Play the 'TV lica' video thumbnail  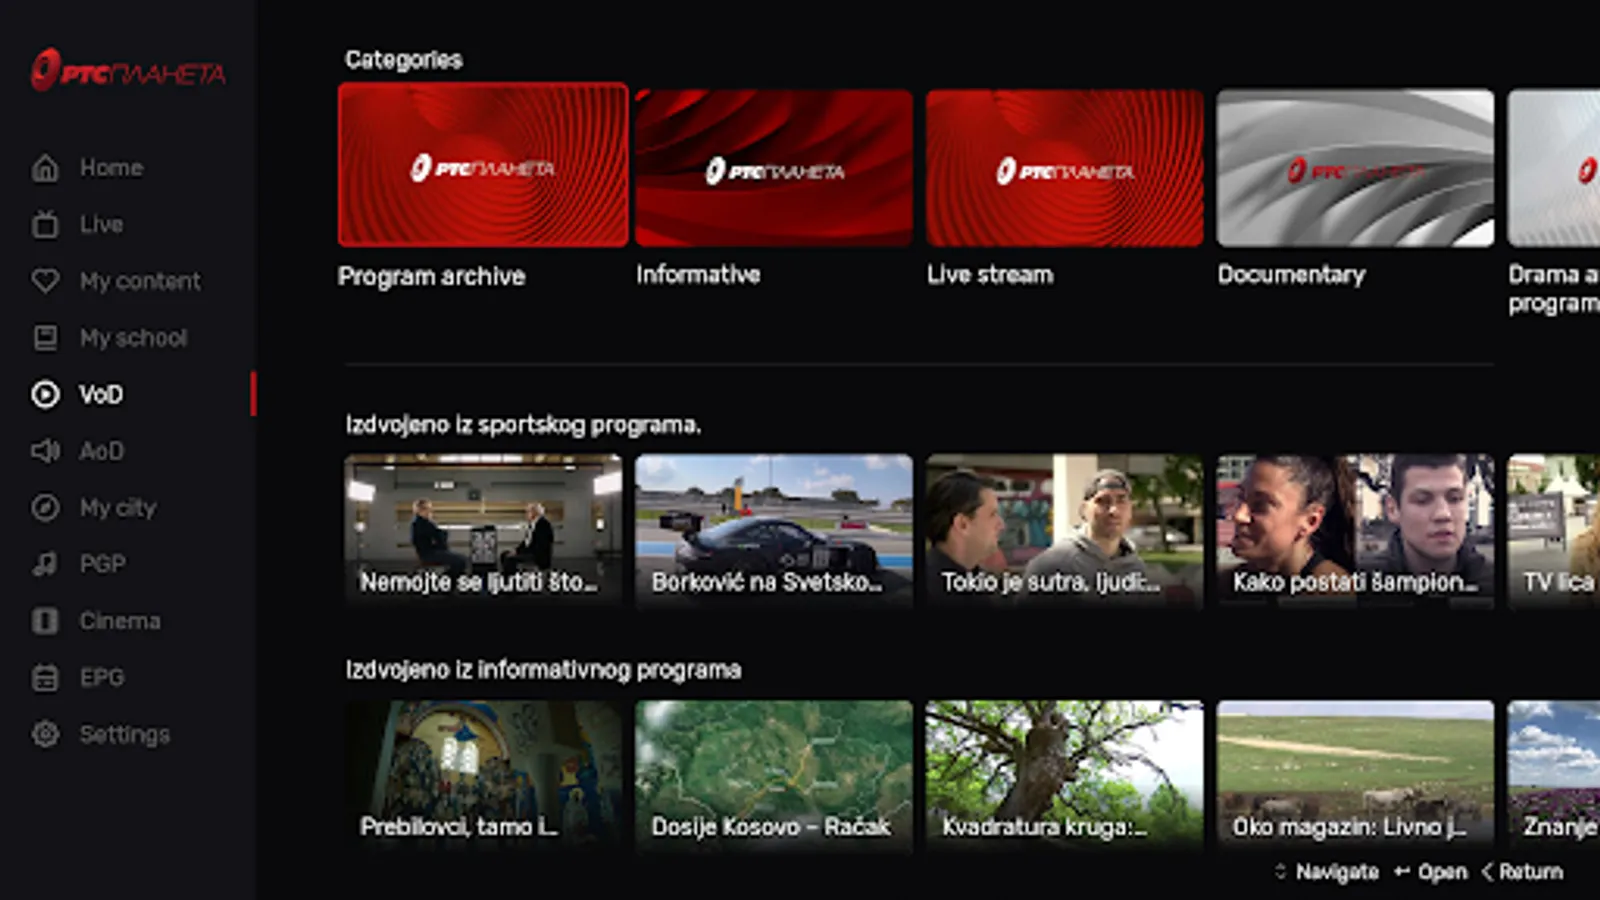pos(1554,531)
